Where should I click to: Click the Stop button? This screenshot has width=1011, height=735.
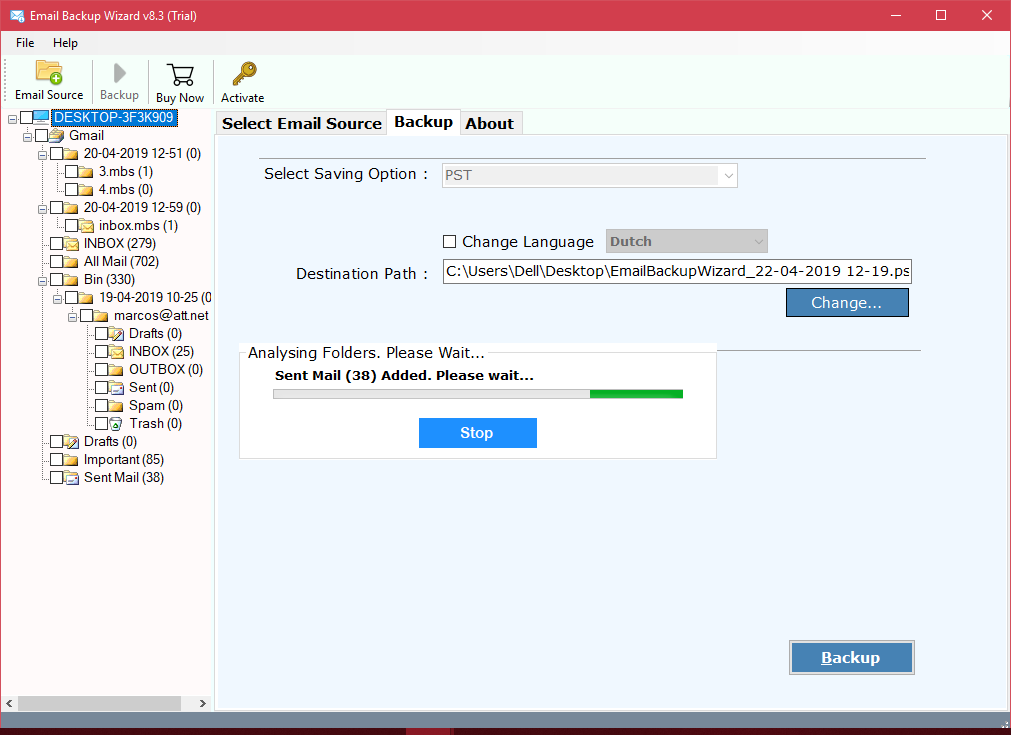pyautogui.click(x=478, y=433)
